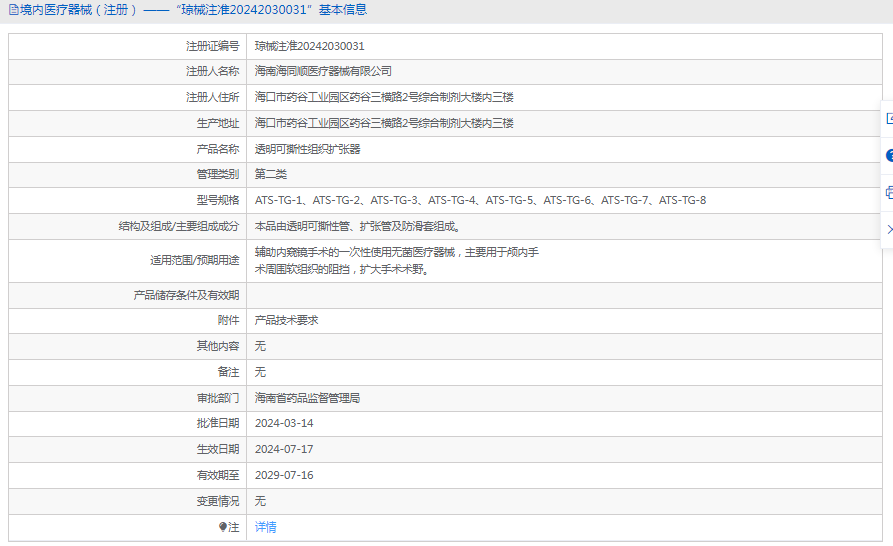The height and width of the screenshot is (546, 893).
Task: Click the 生效日期 row label
Action: [218, 449]
